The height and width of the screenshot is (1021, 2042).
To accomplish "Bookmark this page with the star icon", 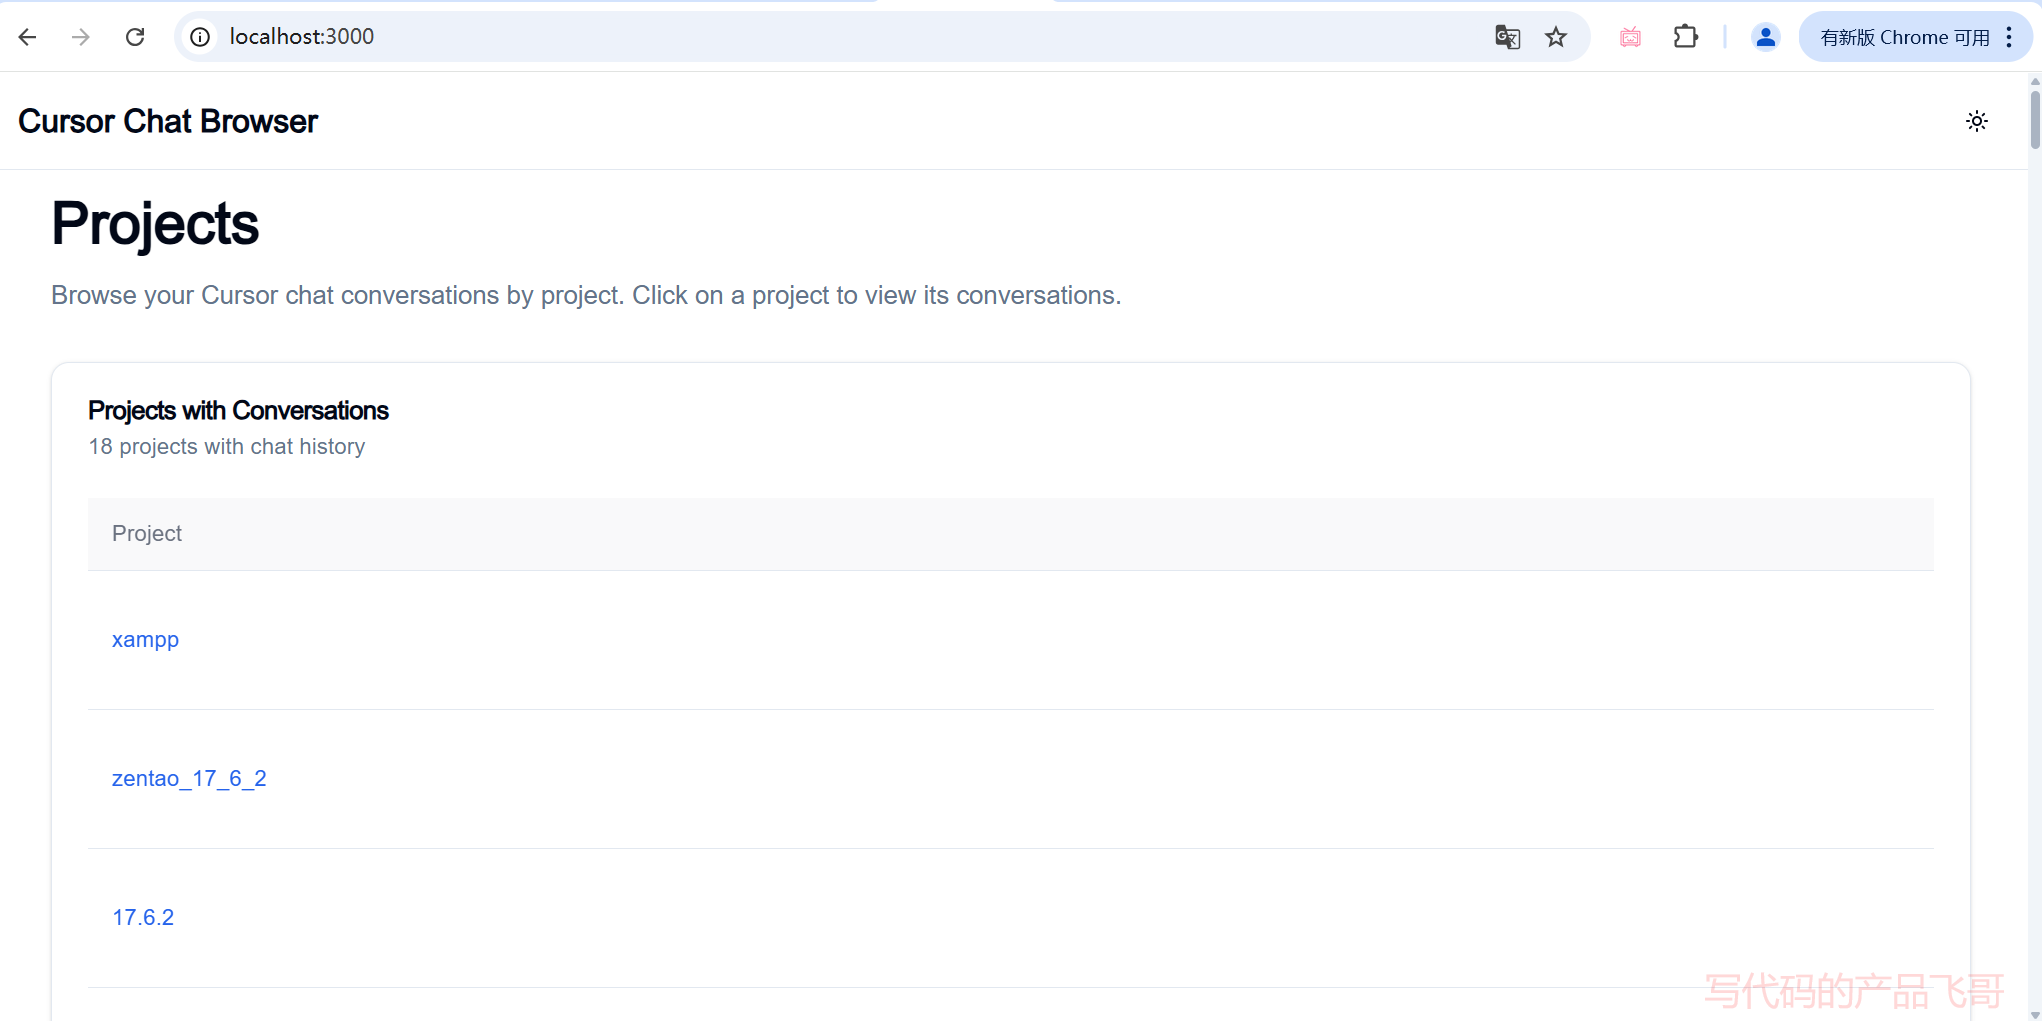I will [x=1556, y=37].
